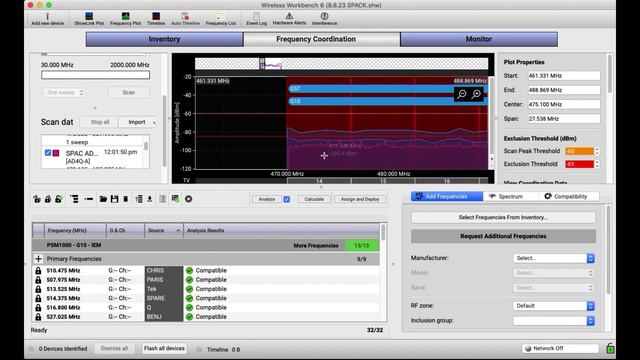Open the Frequency List
Screen dimensions: 640x360
point(220,19)
